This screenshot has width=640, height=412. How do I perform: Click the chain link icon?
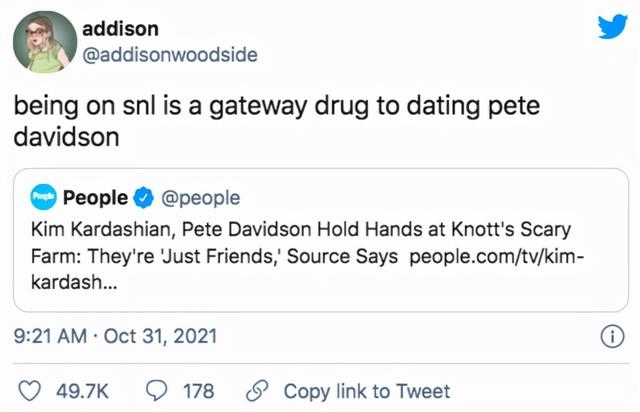click(257, 390)
